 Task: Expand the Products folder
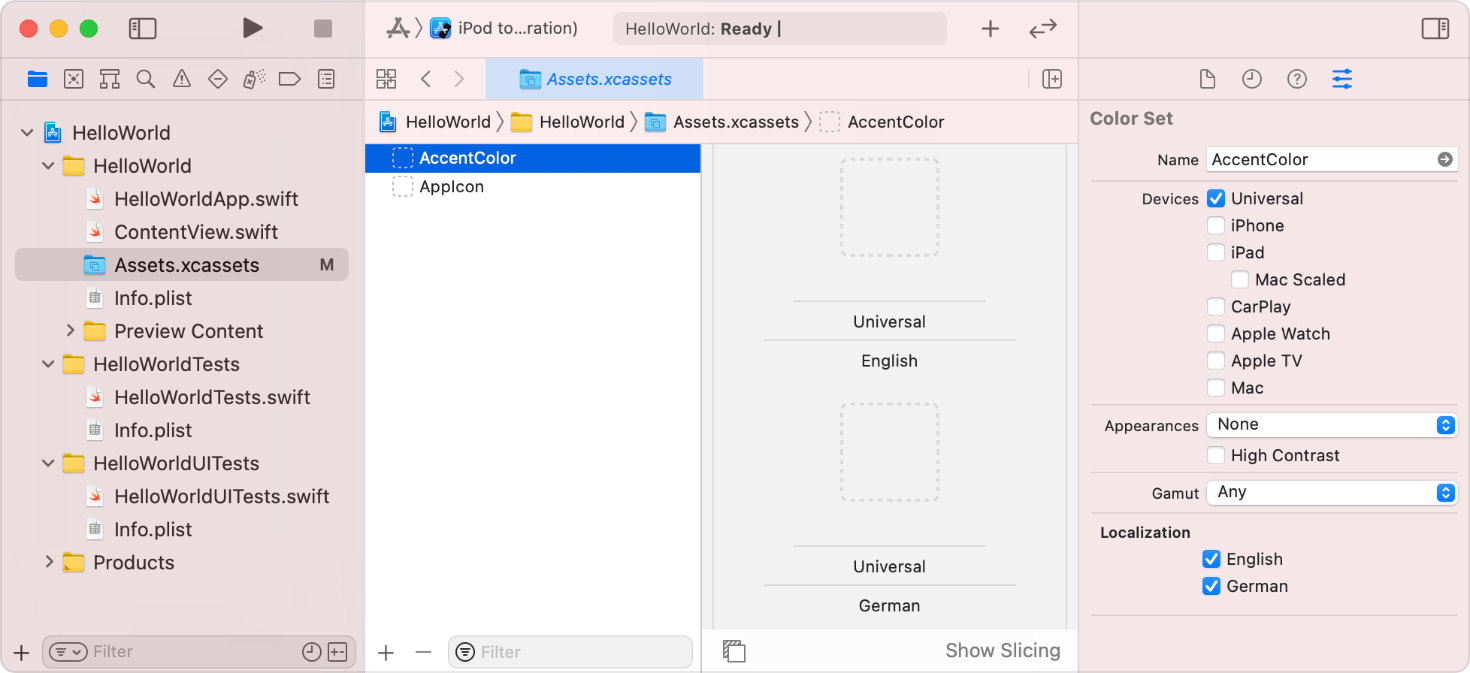click(48, 562)
